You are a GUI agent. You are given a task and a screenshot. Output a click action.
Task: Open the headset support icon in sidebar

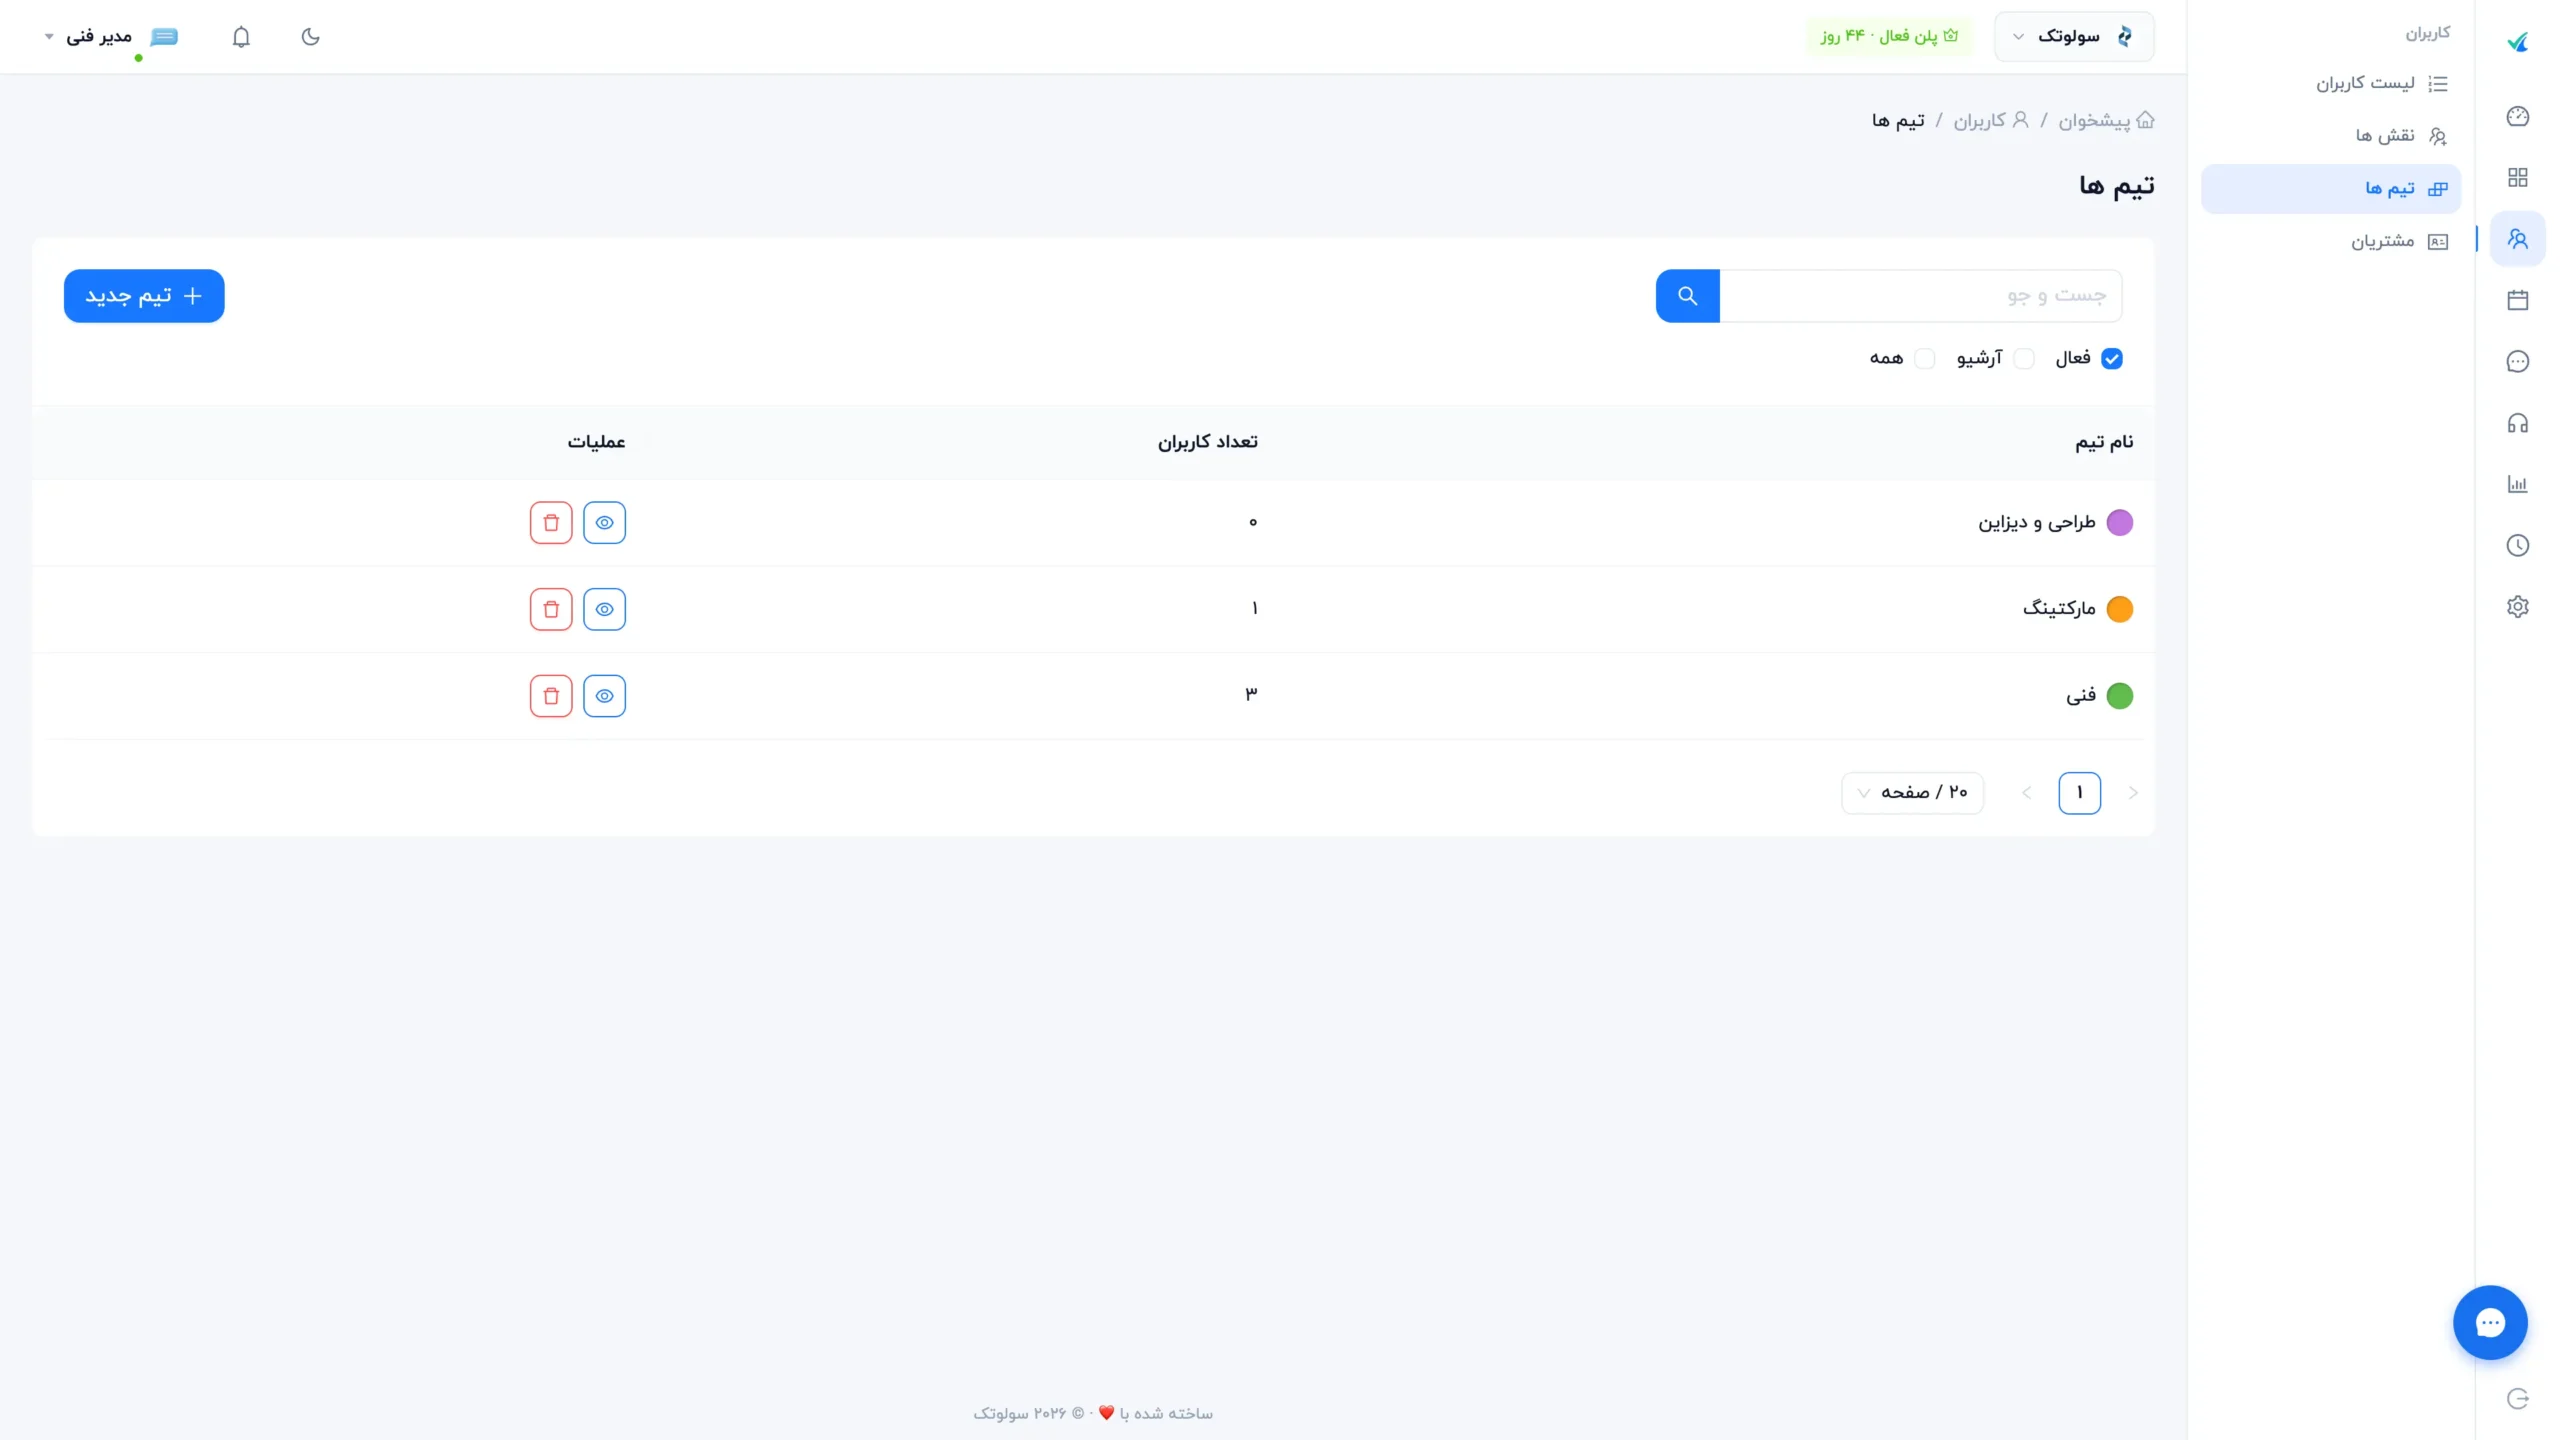2517,423
